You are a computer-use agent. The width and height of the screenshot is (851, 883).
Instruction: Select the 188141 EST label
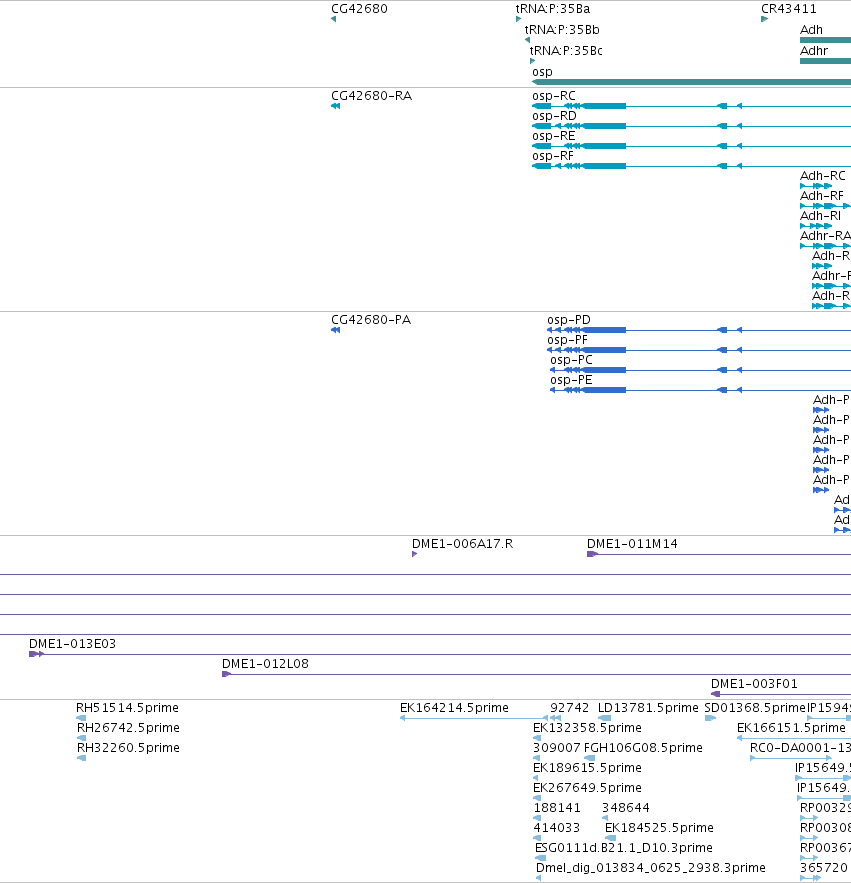click(x=556, y=808)
